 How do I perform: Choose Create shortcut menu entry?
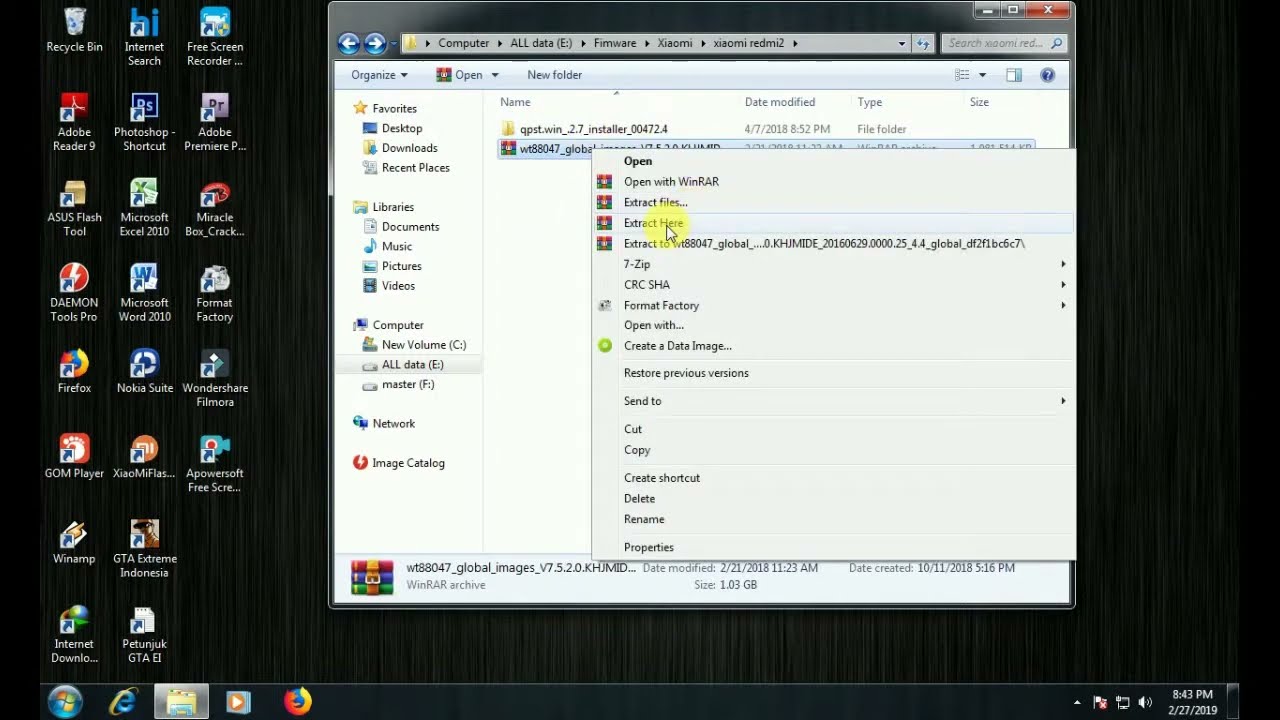coord(834,478)
